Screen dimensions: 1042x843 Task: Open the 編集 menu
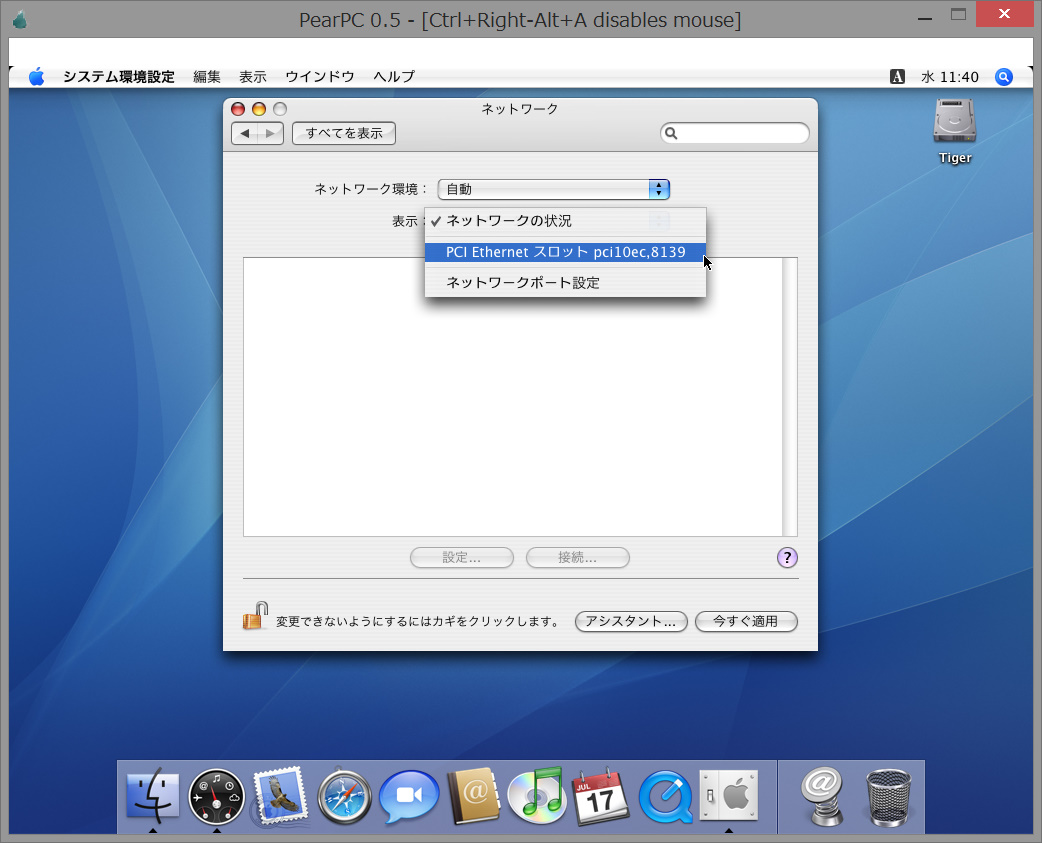pyautogui.click(x=207, y=77)
